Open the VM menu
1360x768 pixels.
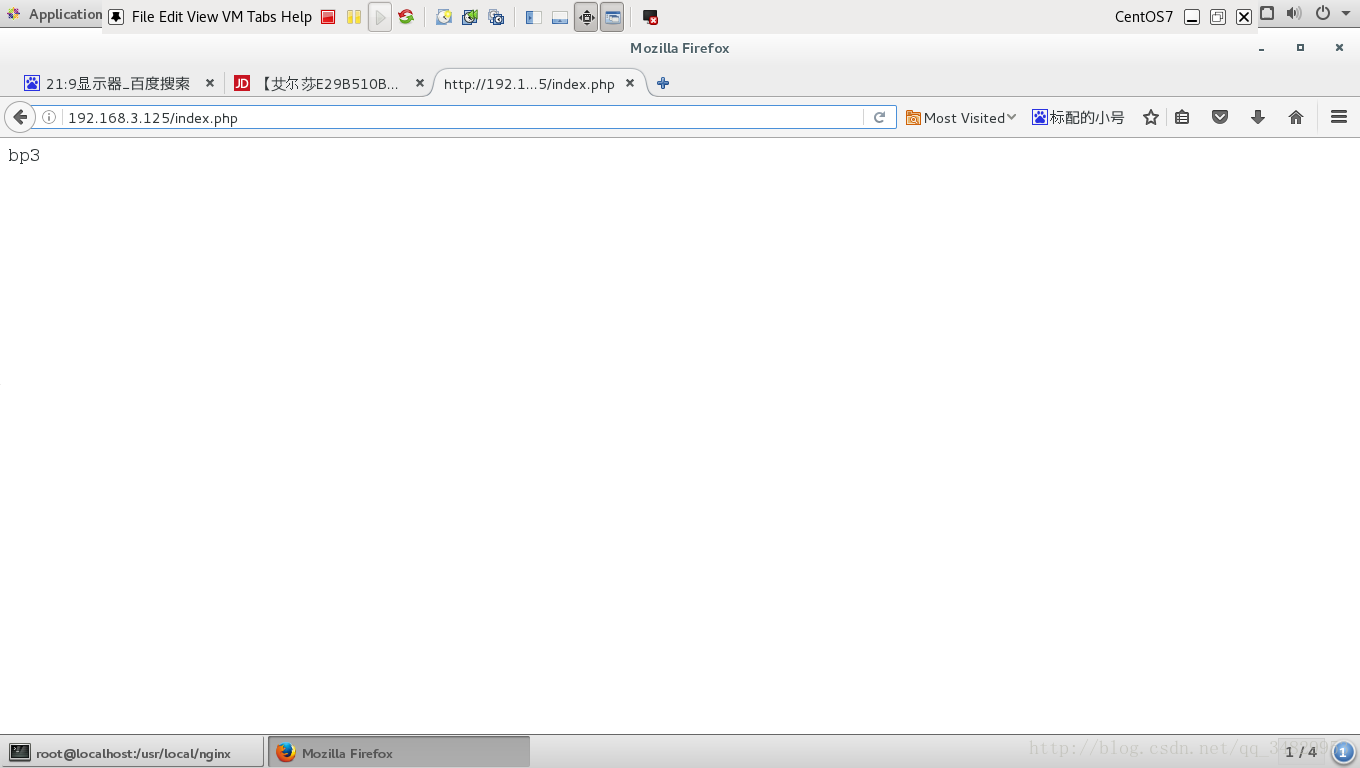pos(232,17)
